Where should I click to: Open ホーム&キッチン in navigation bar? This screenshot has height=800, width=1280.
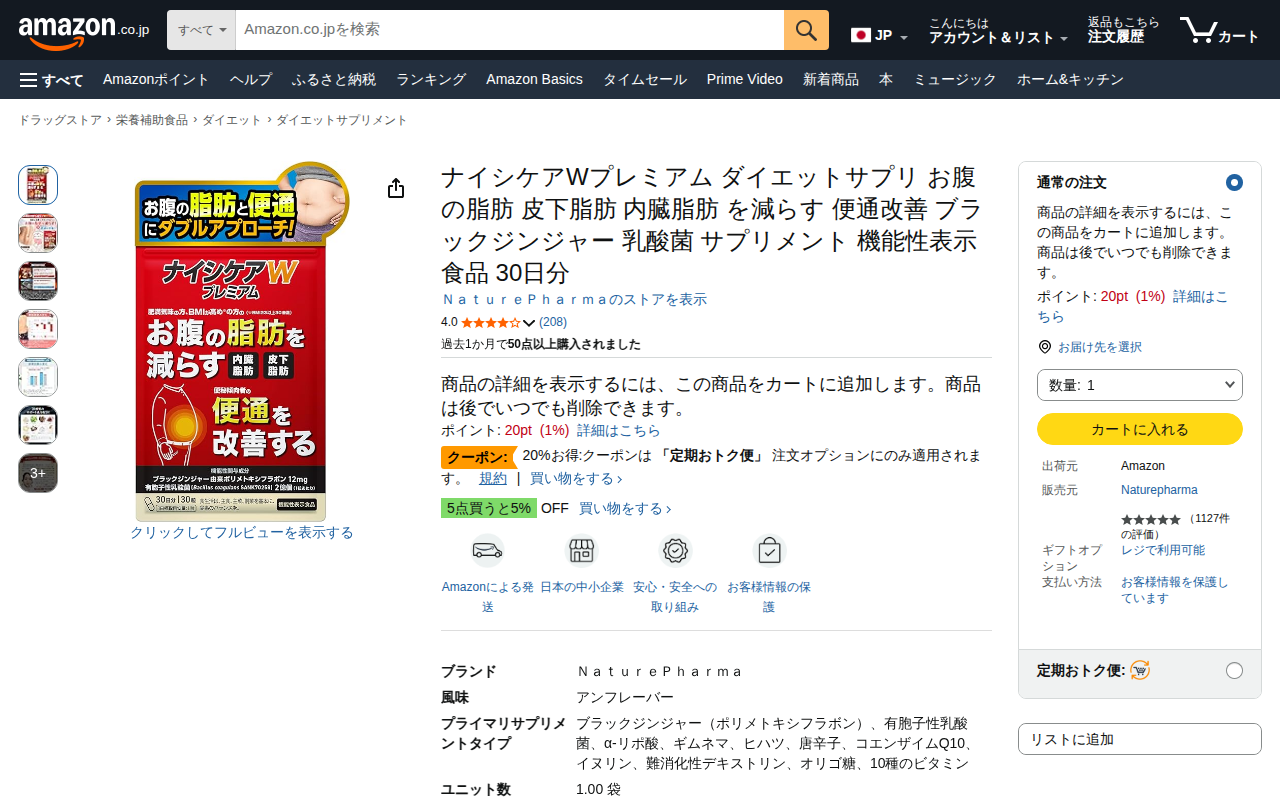tap(1070, 80)
